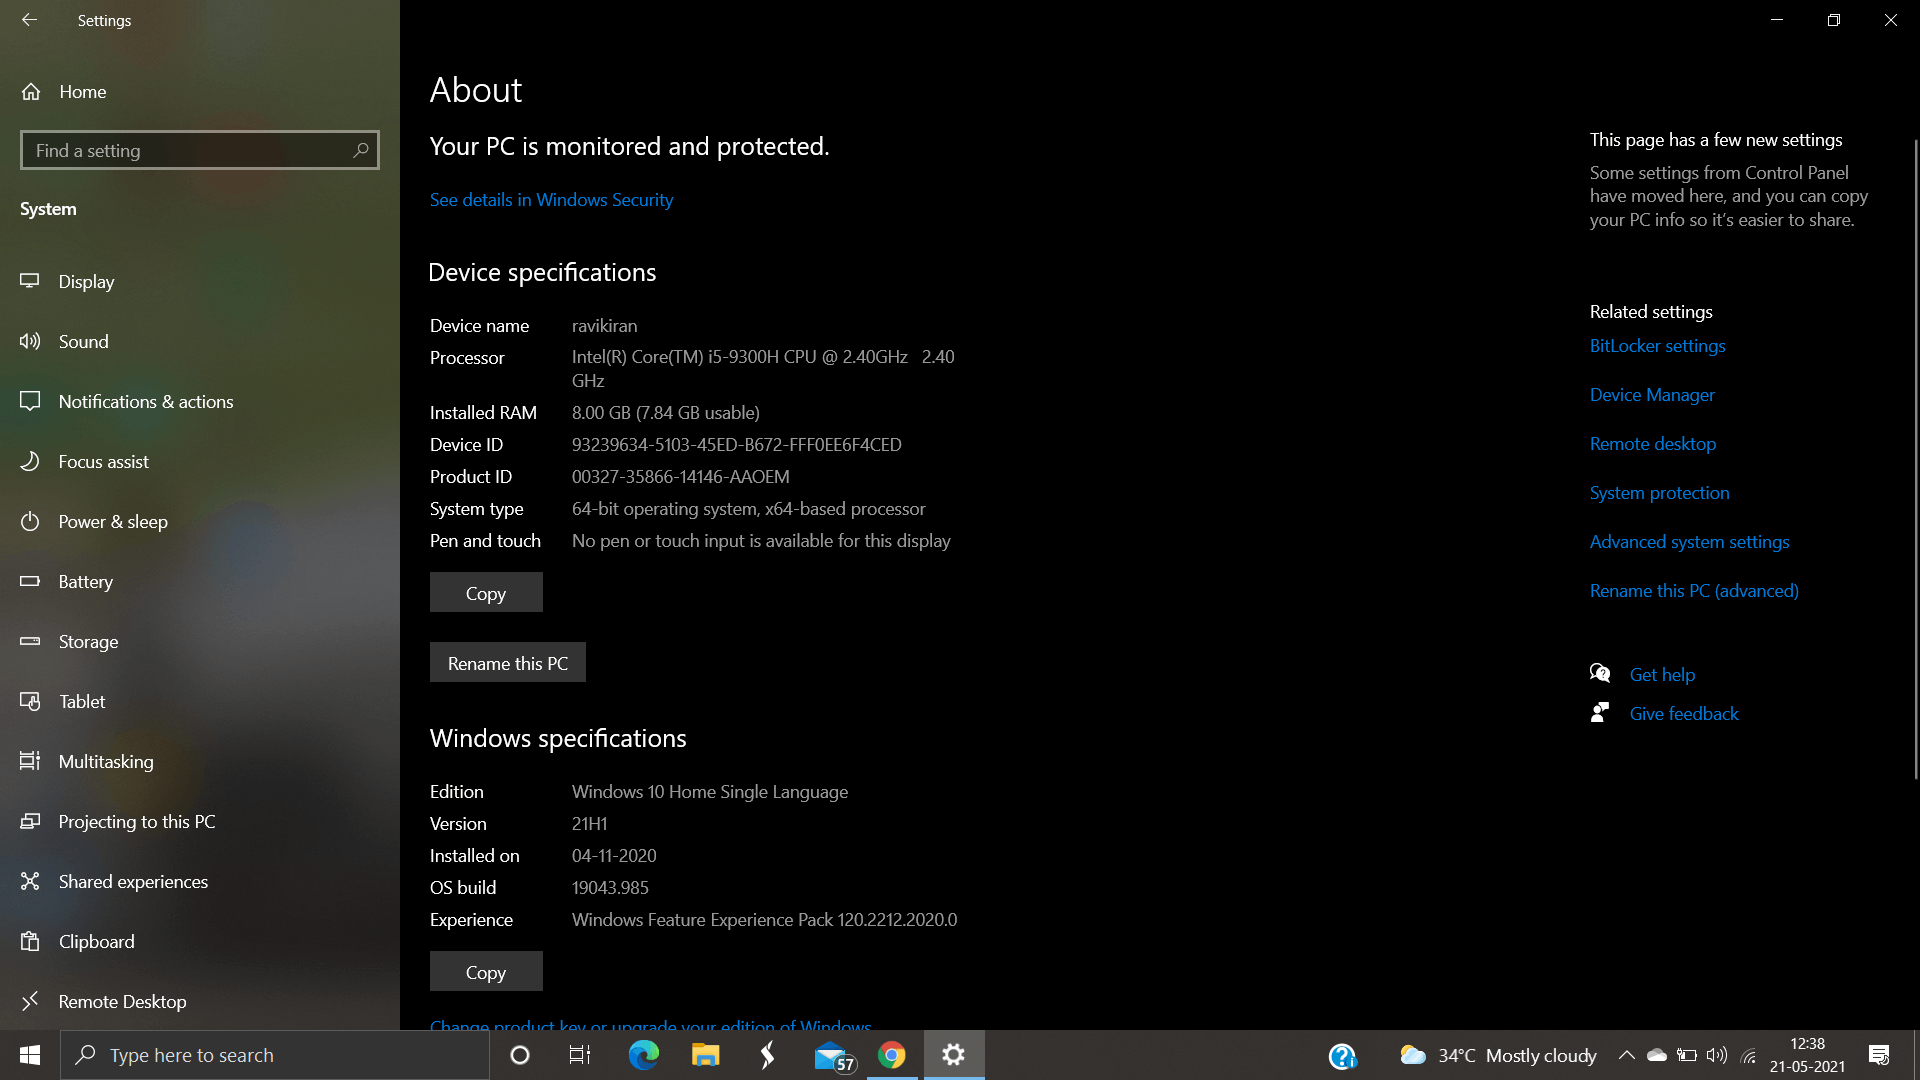Image resolution: width=1920 pixels, height=1080 pixels.
Task: Open Remote desktop related settings link
Action: click(1653, 443)
